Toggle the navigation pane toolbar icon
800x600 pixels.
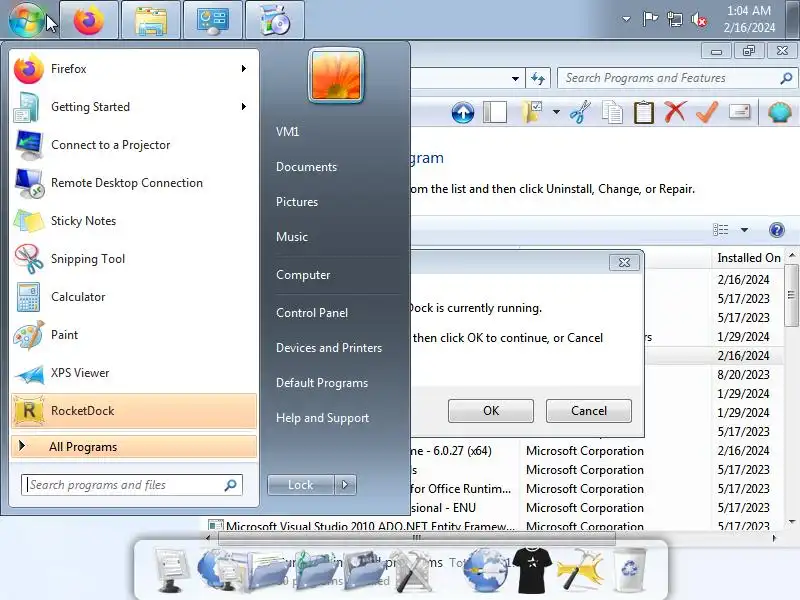494,112
